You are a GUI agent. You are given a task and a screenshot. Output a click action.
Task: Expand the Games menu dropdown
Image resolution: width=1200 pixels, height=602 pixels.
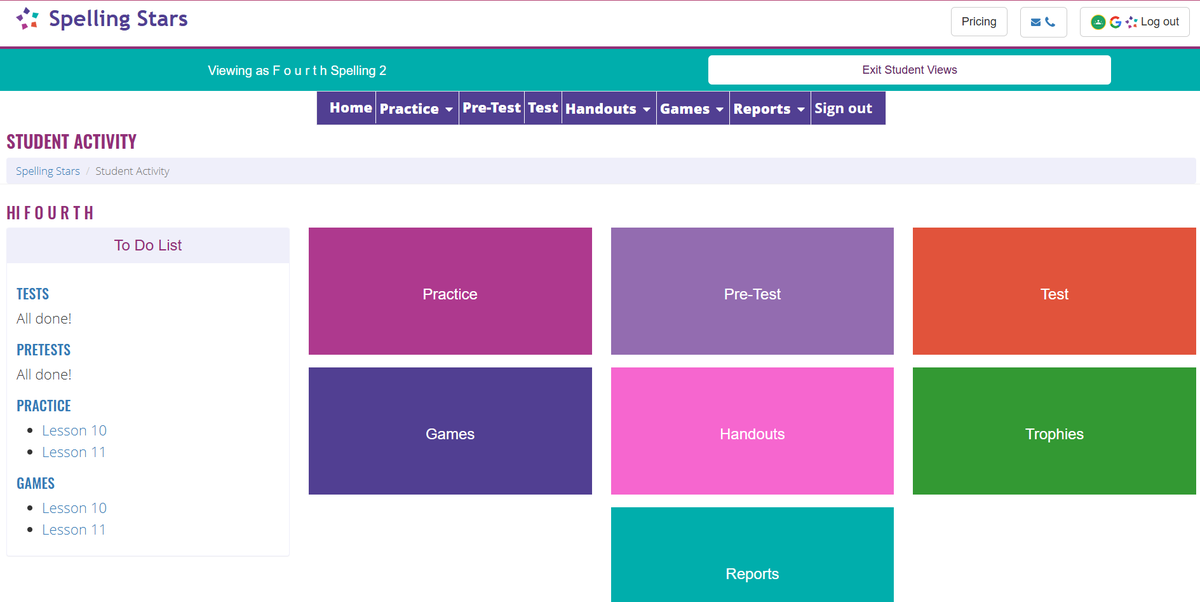click(x=692, y=108)
